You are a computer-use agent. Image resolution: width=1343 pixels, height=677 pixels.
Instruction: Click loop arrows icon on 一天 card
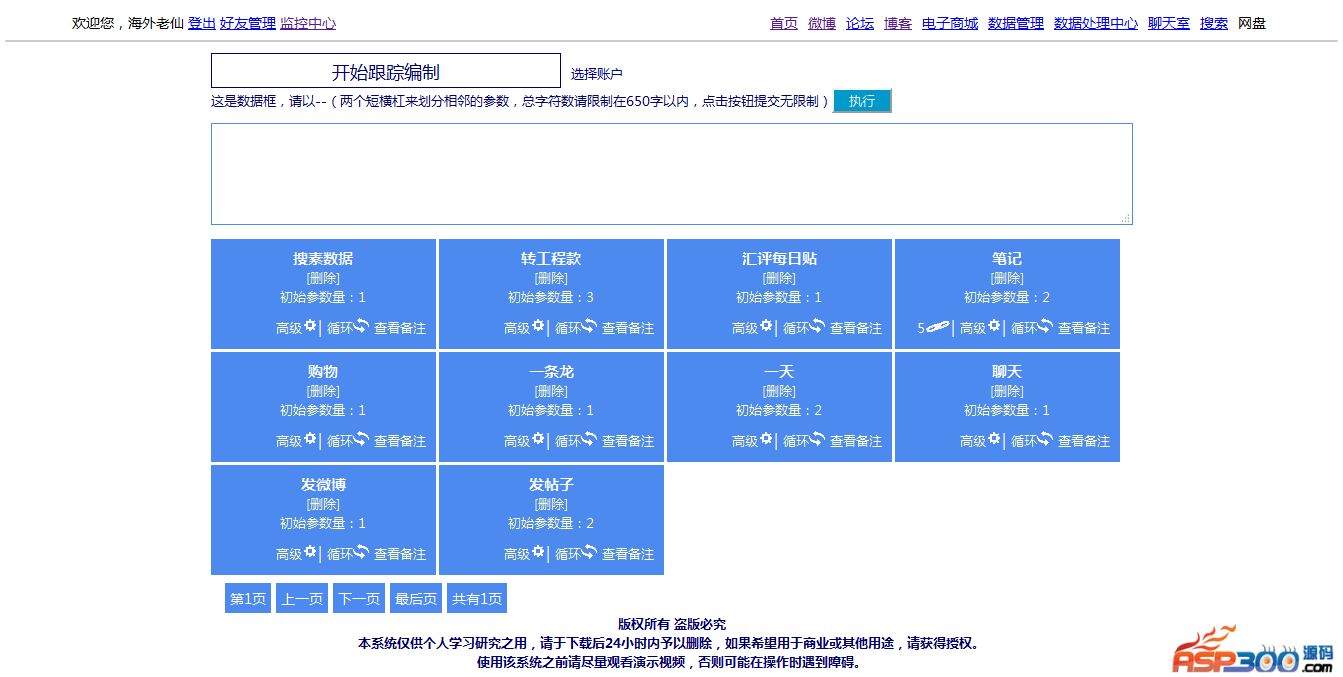click(818, 439)
